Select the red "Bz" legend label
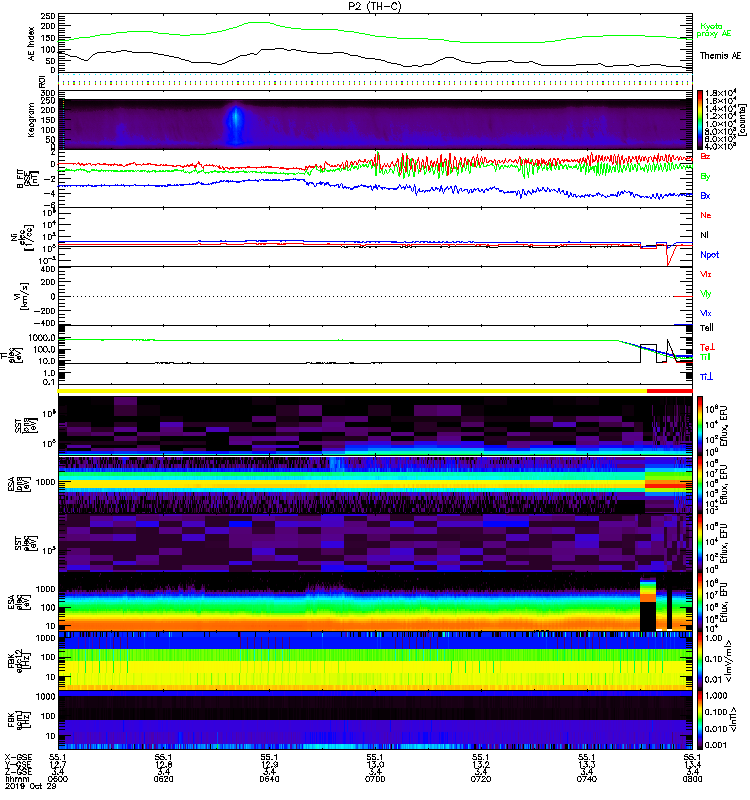 coord(705,157)
